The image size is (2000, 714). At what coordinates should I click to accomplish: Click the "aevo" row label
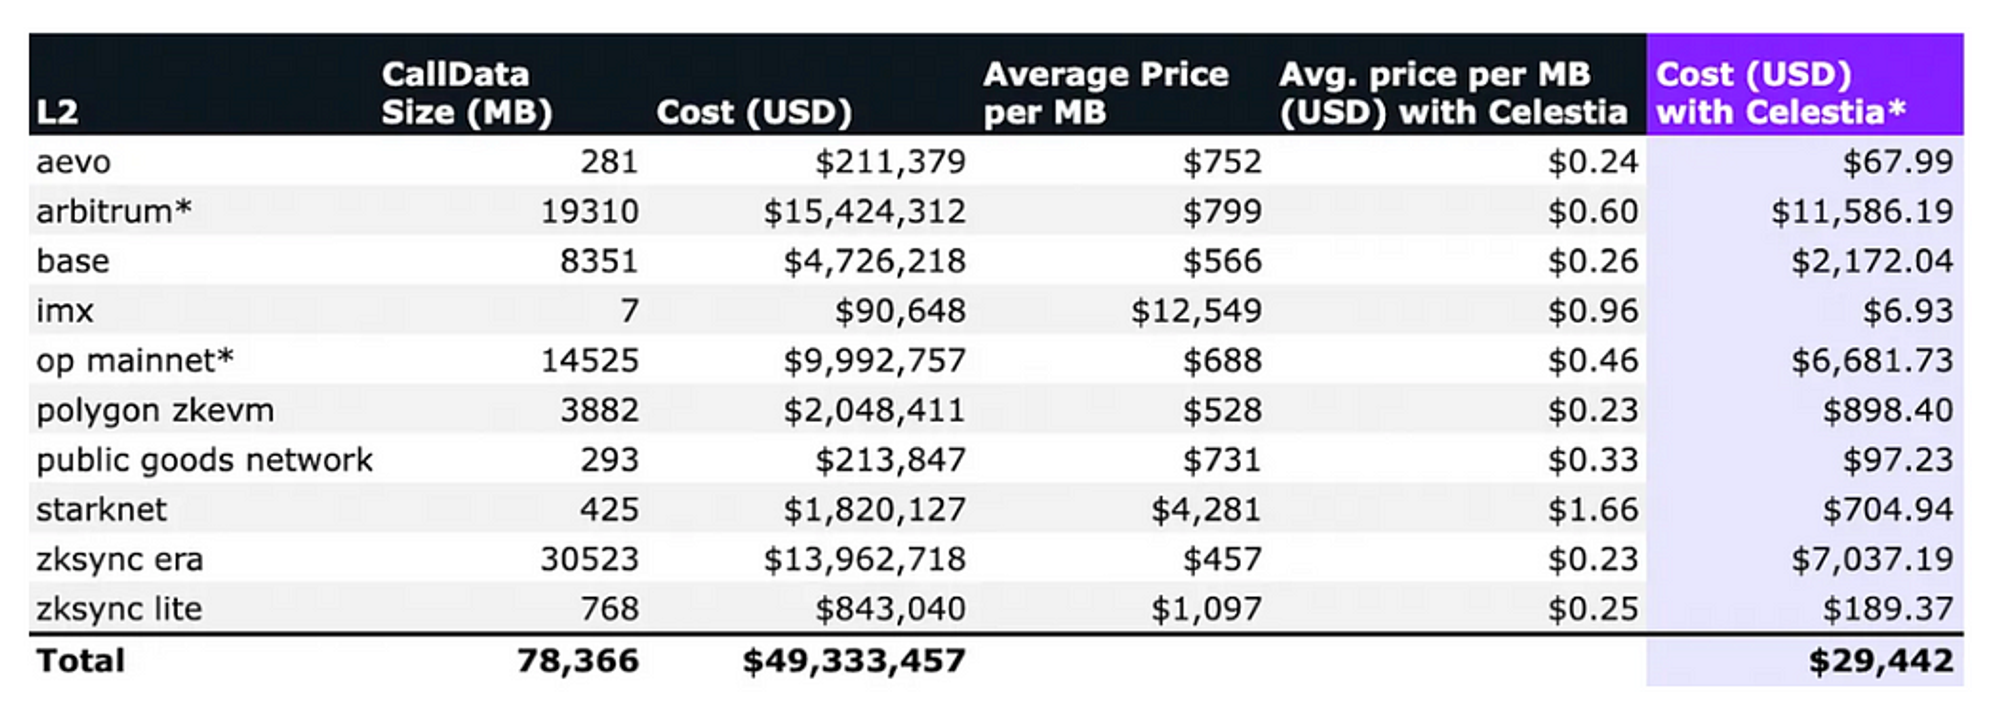pyautogui.click(x=73, y=162)
